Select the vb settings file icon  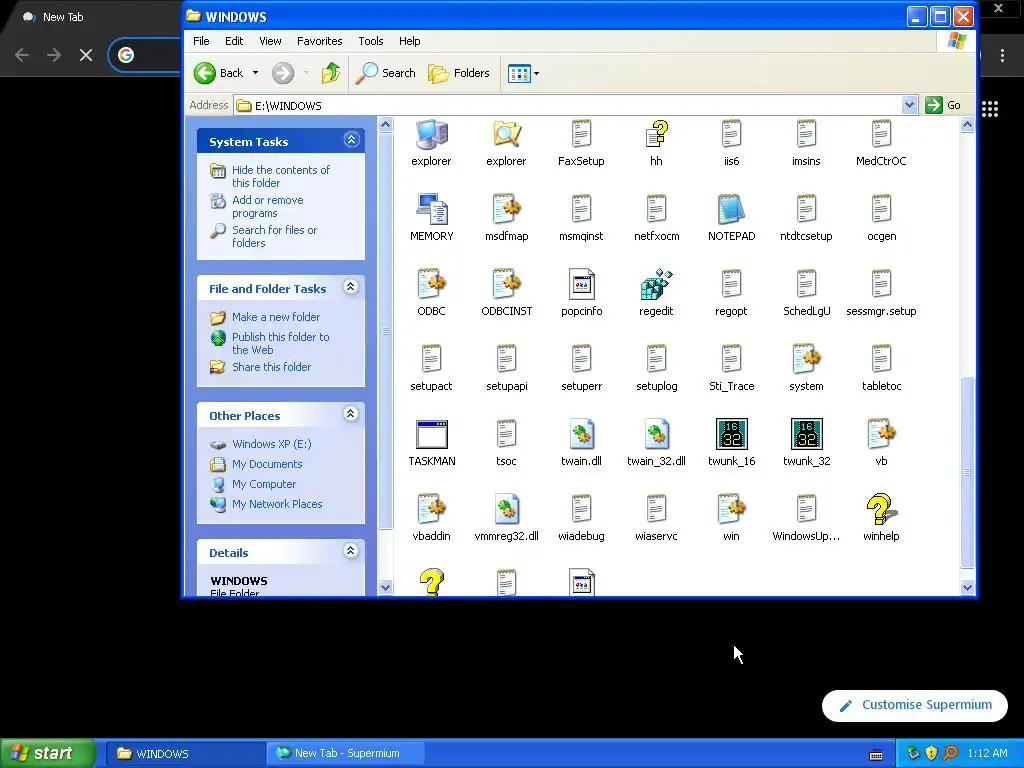pos(881,434)
